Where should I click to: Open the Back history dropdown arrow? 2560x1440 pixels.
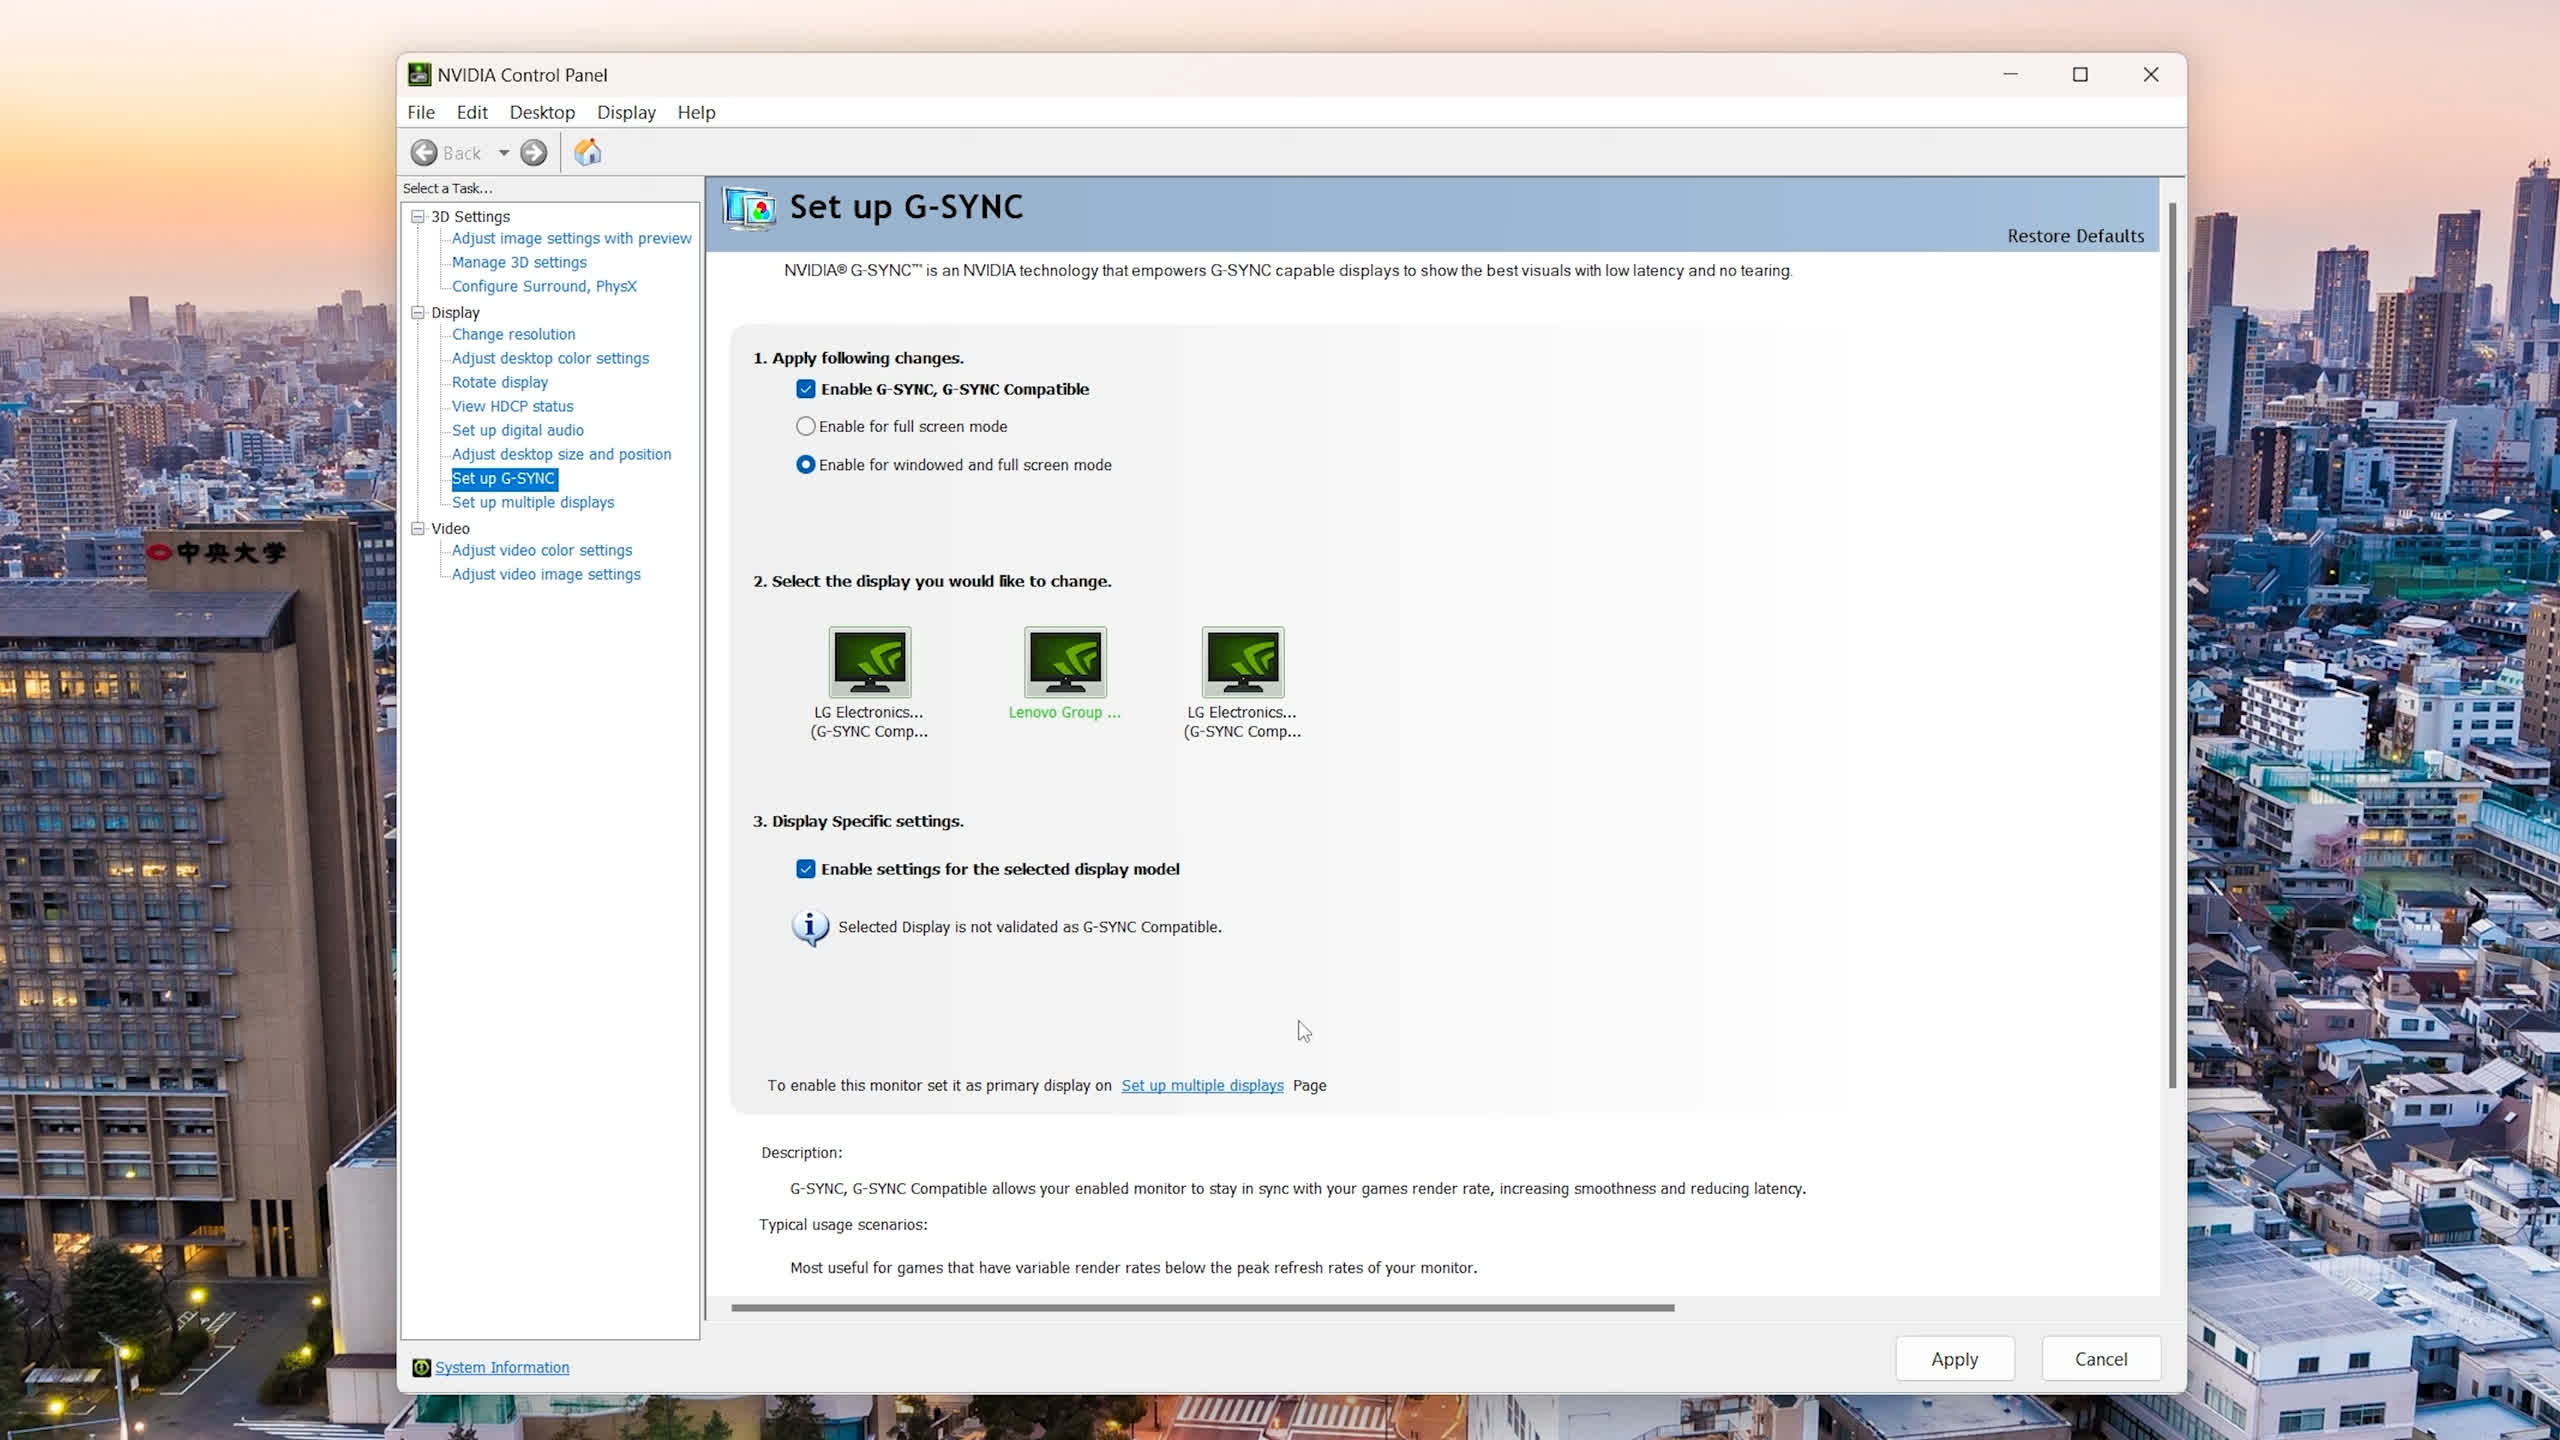(x=504, y=153)
